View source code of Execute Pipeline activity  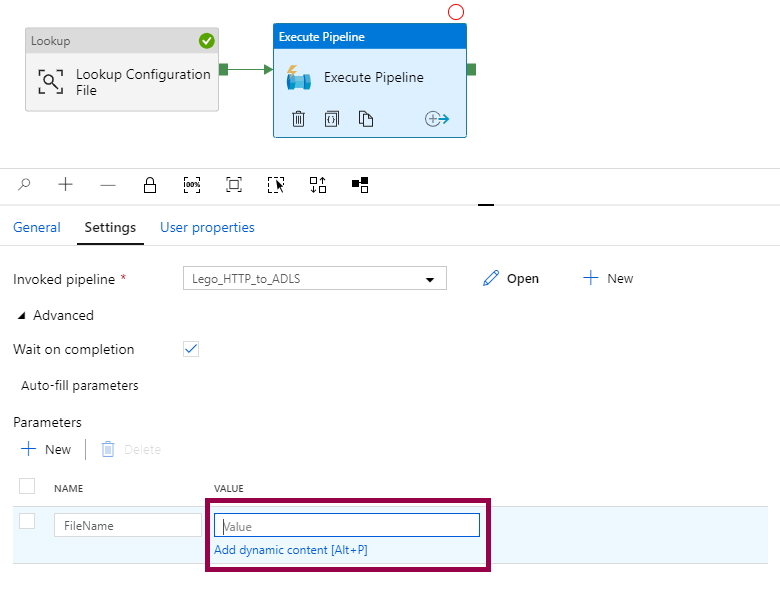(x=332, y=119)
